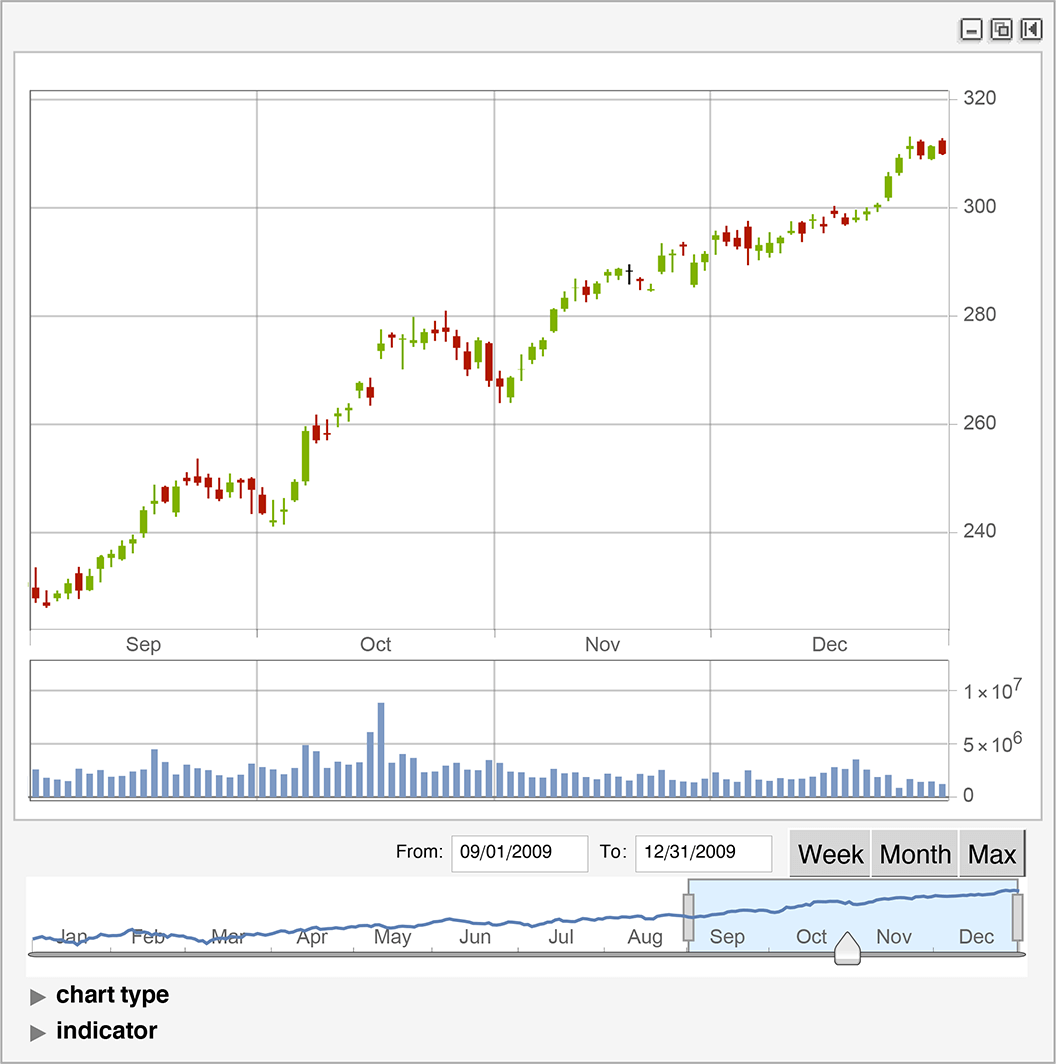This screenshot has height=1064, width=1056.
Task: Click the 280 price axis label
Action: 979,314
